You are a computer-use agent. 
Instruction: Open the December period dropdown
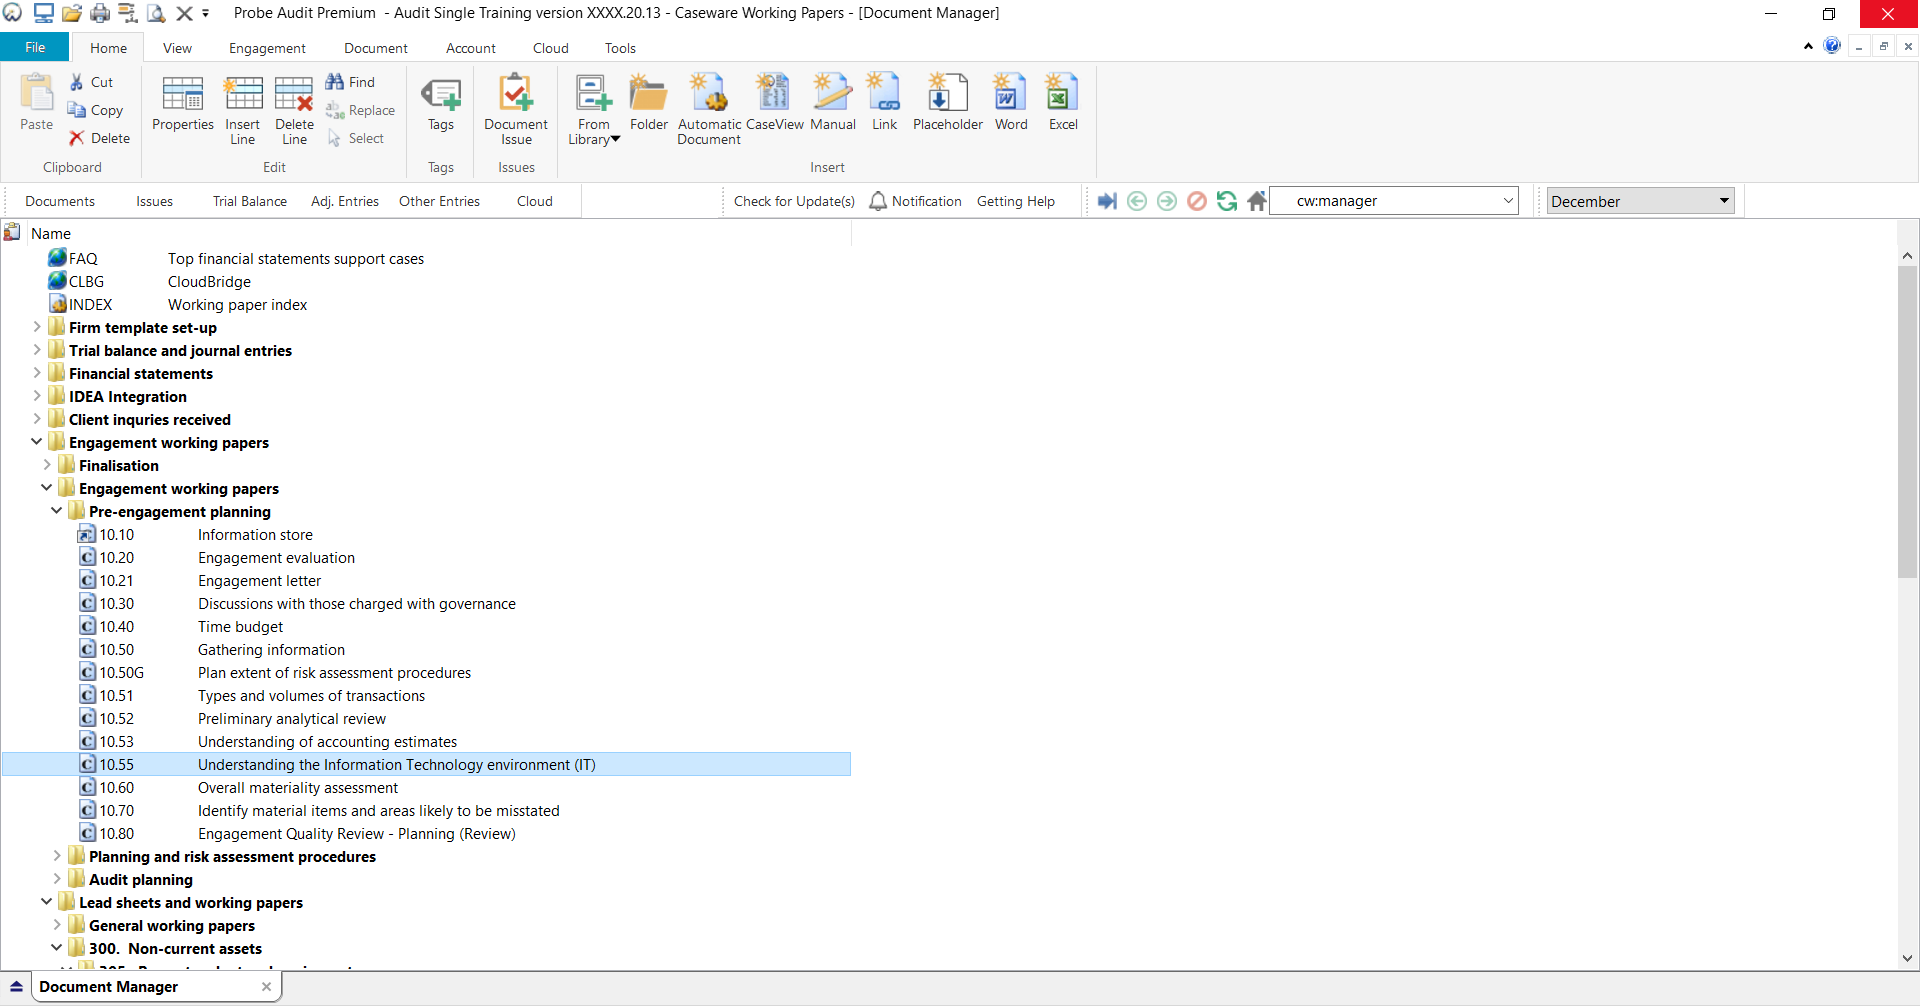pyautogui.click(x=1724, y=201)
